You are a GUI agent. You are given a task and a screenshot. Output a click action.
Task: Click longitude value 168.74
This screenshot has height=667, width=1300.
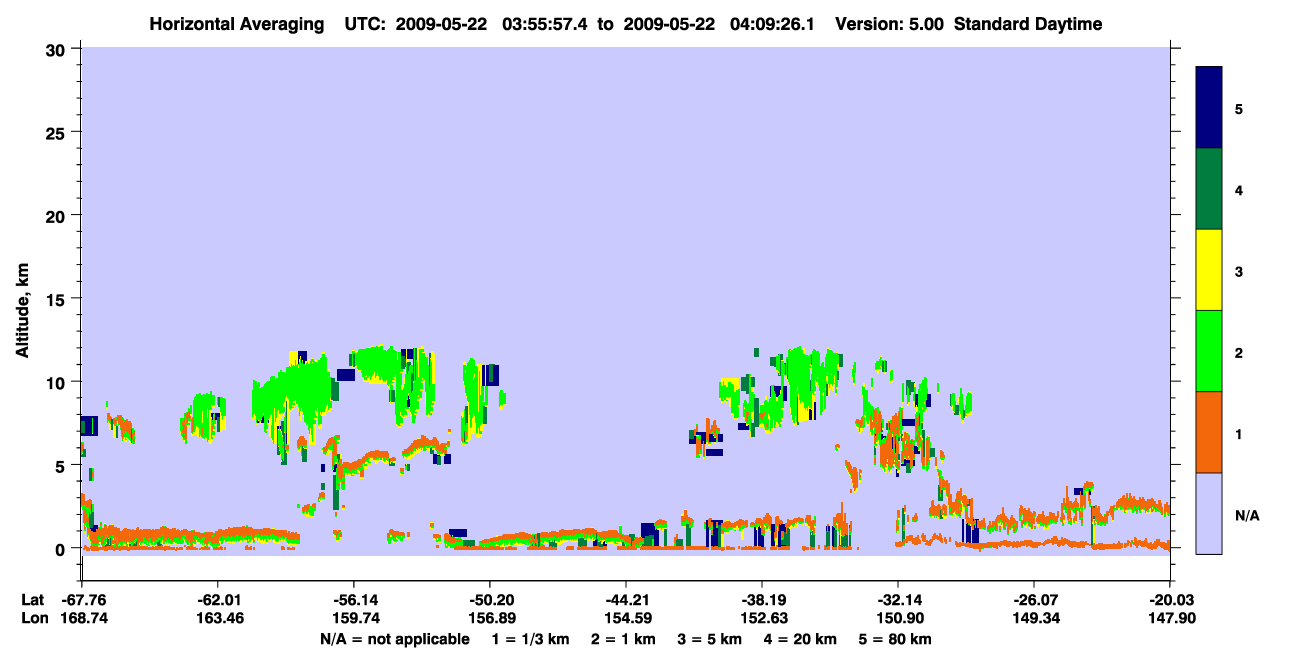[x=82, y=619]
